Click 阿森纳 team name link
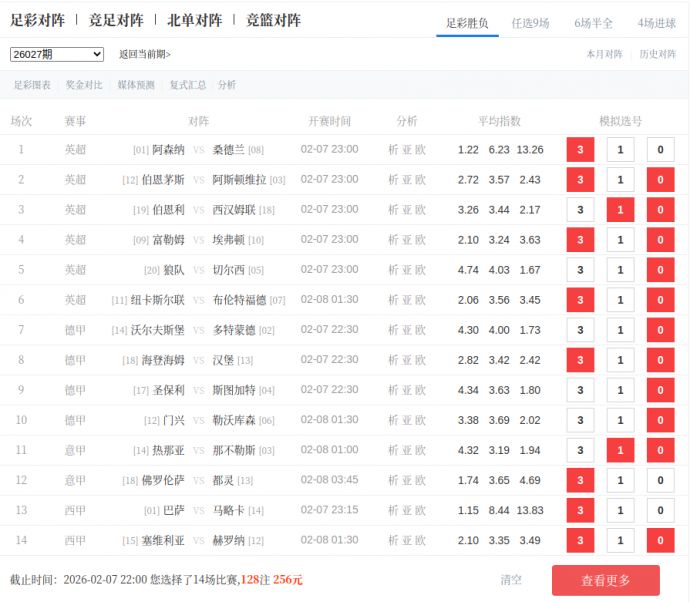The image size is (690, 602). click(x=168, y=150)
